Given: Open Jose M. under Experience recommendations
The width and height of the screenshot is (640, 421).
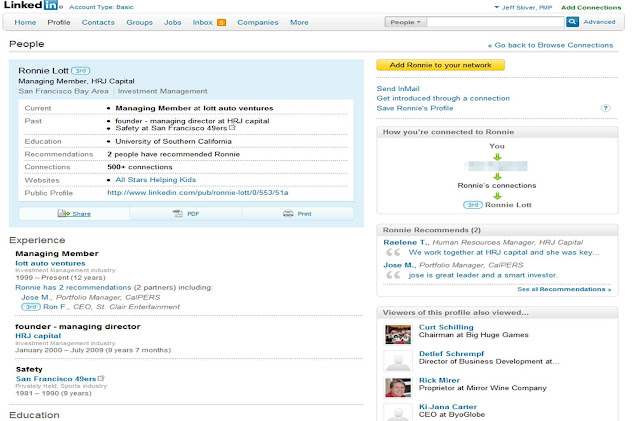Looking at the screenshot, I should 36,297.
